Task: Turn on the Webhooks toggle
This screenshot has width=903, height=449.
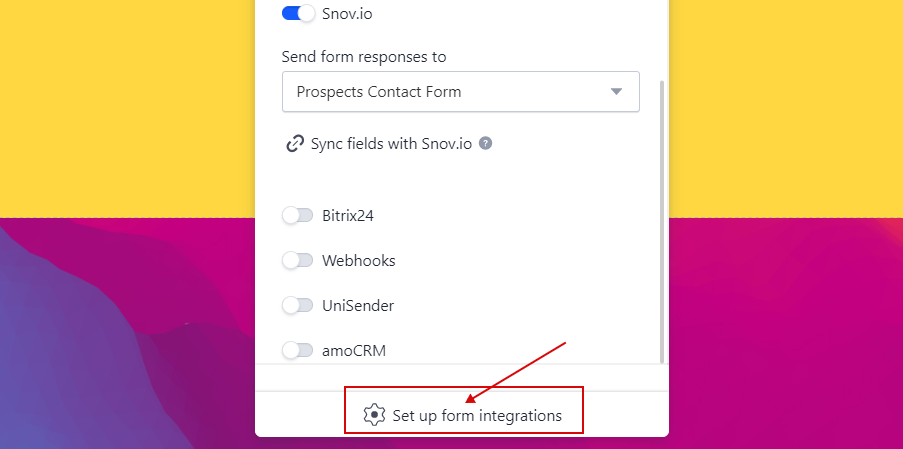Action: [298, 260]
